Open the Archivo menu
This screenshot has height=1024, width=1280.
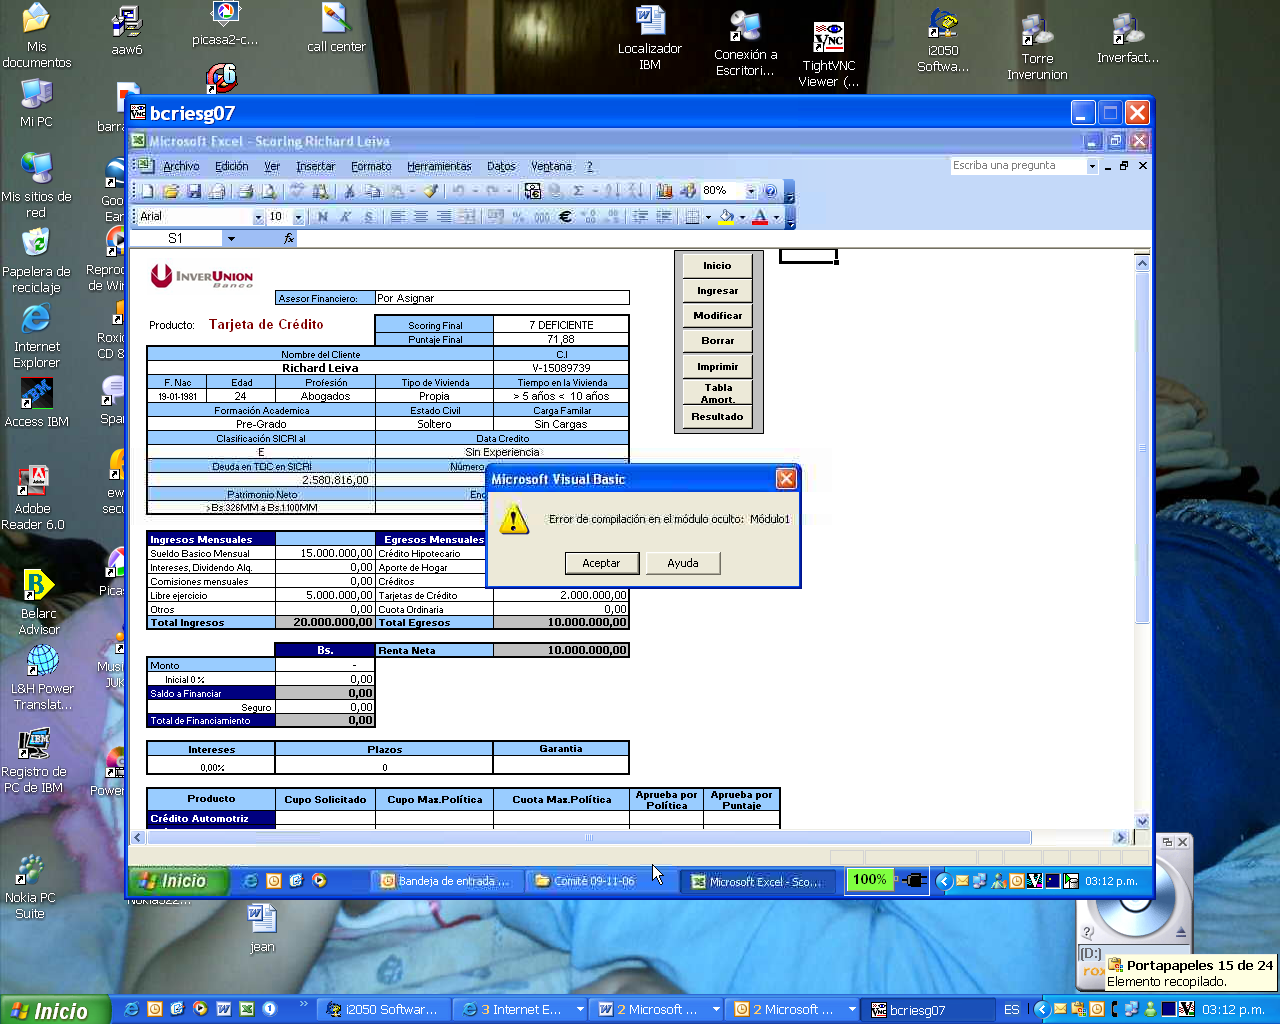pos(181,166)
